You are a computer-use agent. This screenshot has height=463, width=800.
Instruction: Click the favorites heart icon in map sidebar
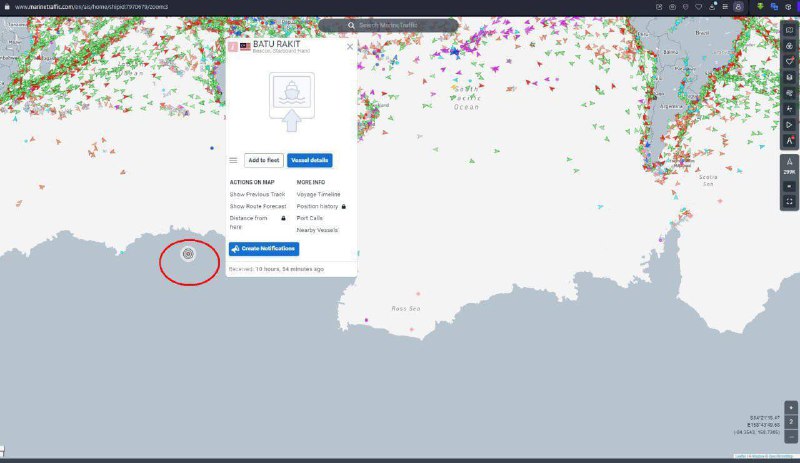click(x=789, y=62)
